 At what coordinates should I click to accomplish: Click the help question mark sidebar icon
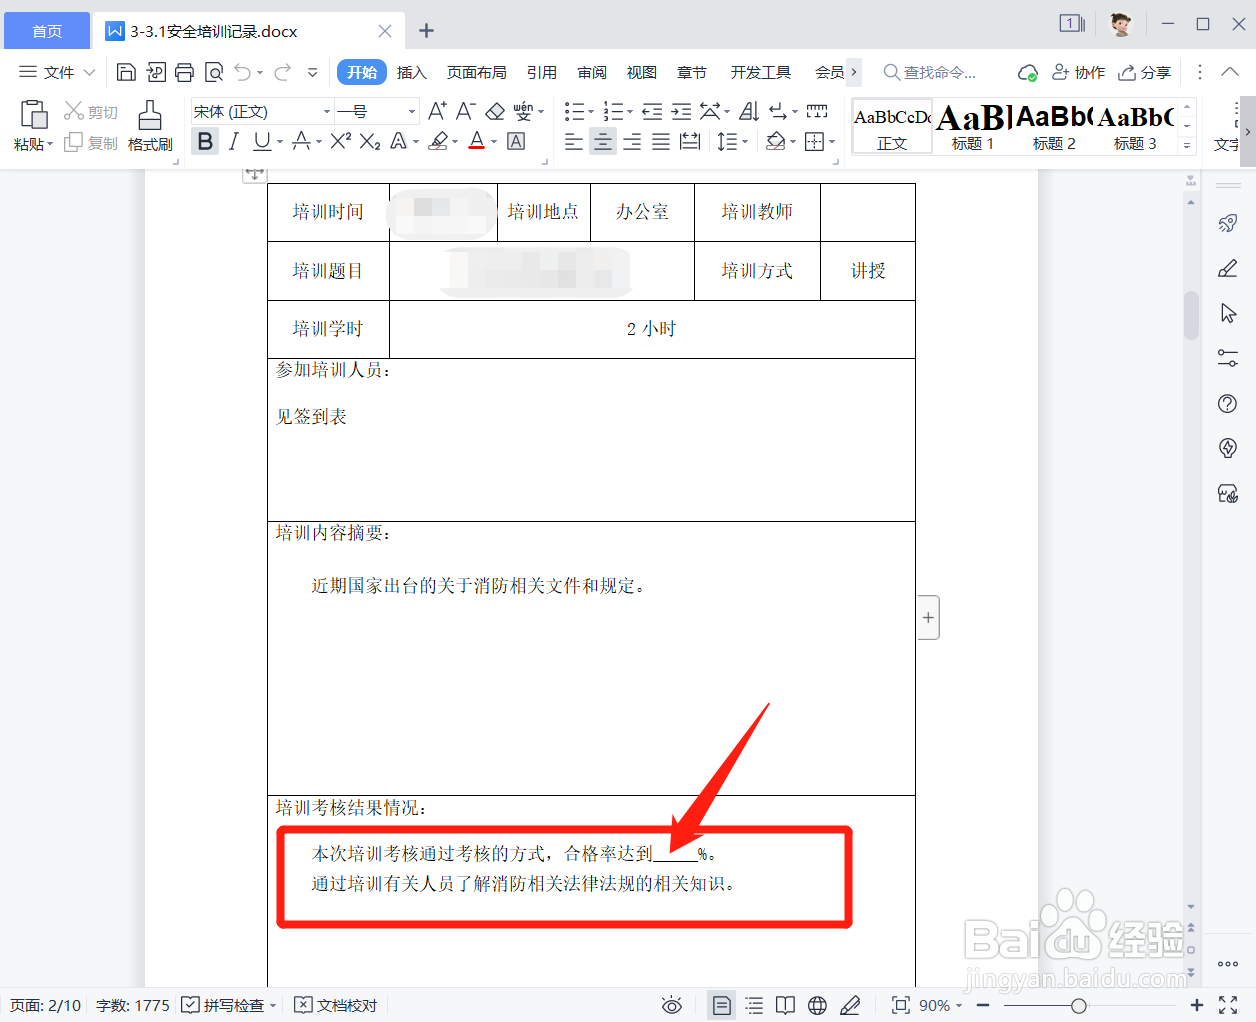pyautogui.click(x=1228, y=403)
